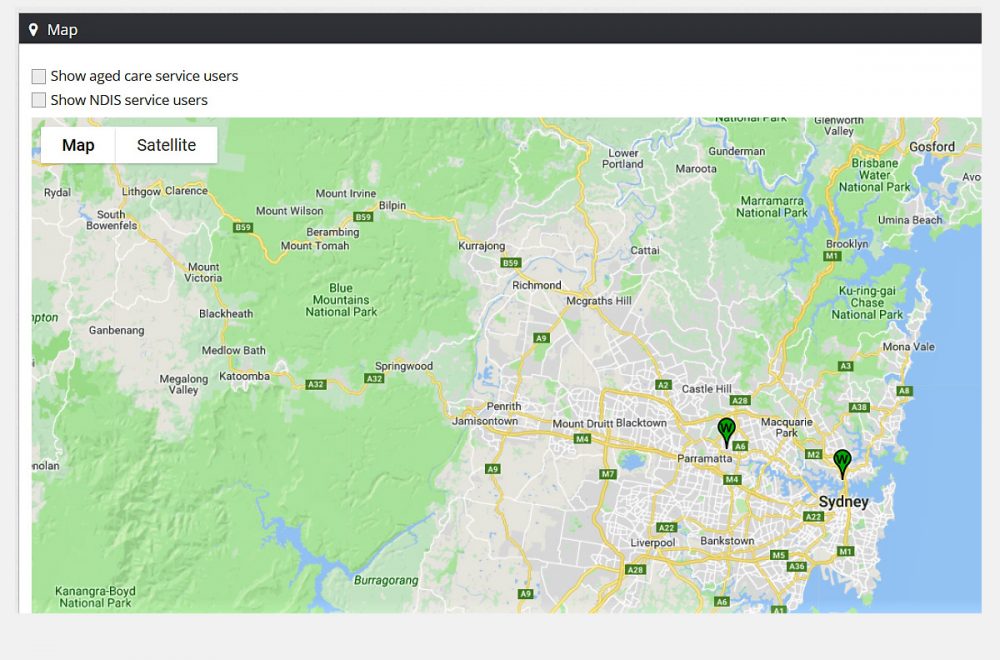Enable Show aged care service users checkbox
1000x660 pixels.
39,77
